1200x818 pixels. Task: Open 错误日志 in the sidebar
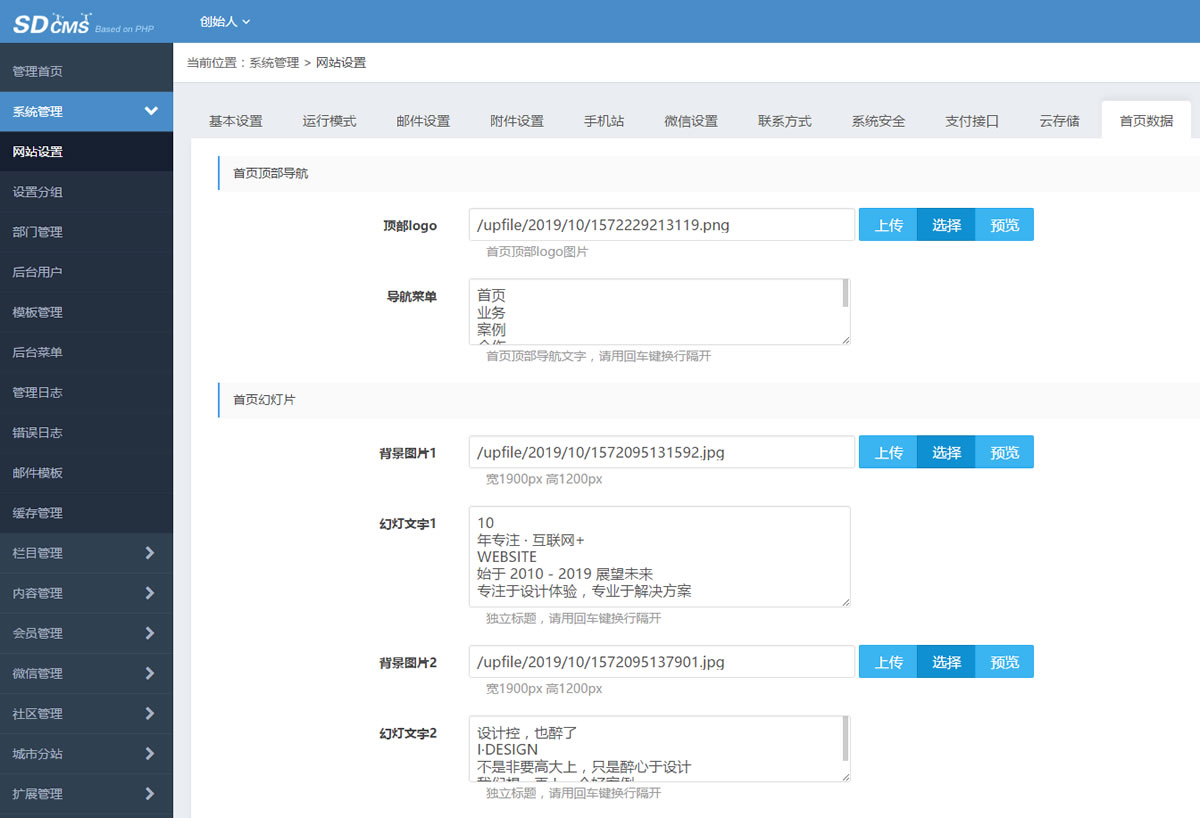pos(86,432)
